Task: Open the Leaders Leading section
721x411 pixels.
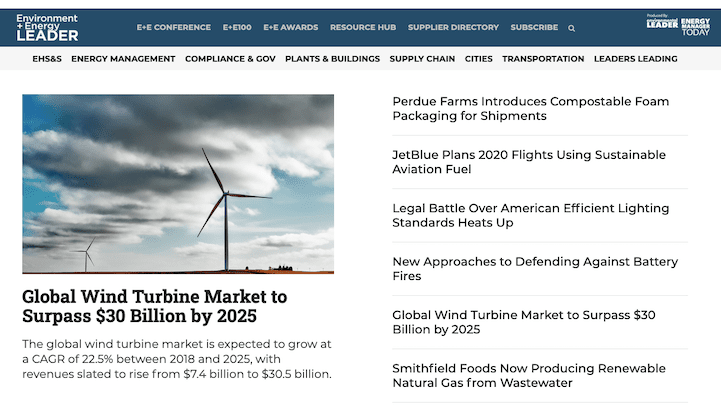Action: click(635, 59)
